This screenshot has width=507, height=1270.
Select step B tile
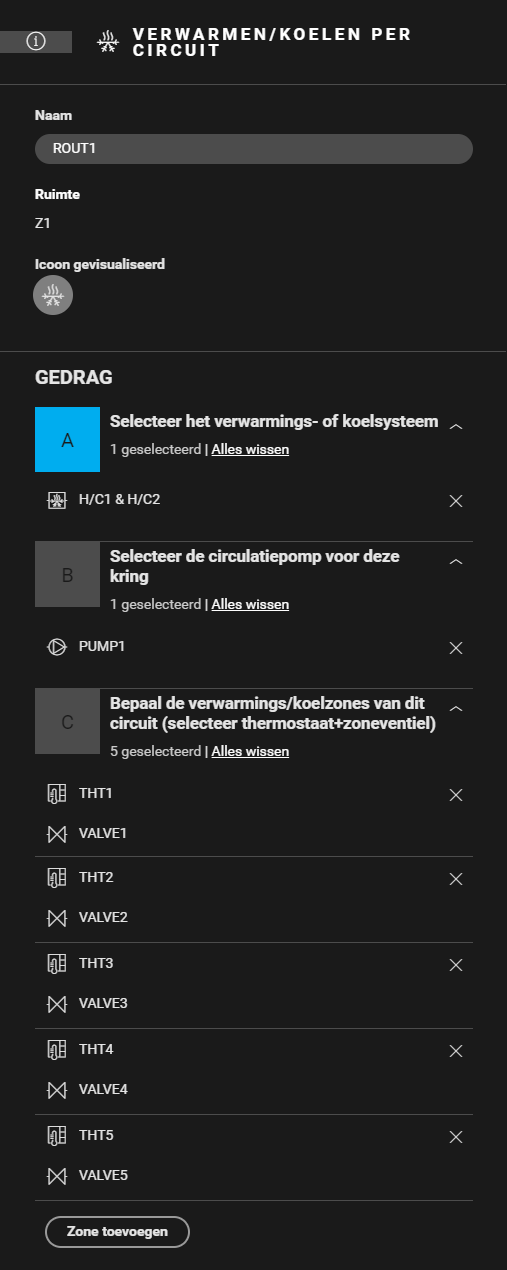67,574
